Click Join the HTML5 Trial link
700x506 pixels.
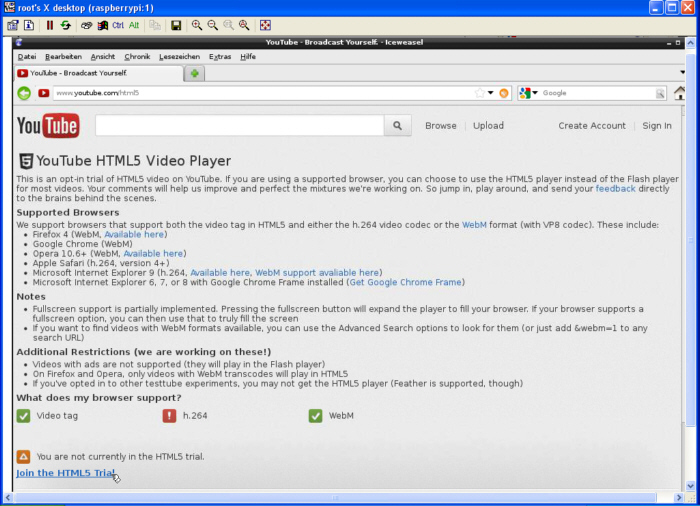[x=66, y=473]
